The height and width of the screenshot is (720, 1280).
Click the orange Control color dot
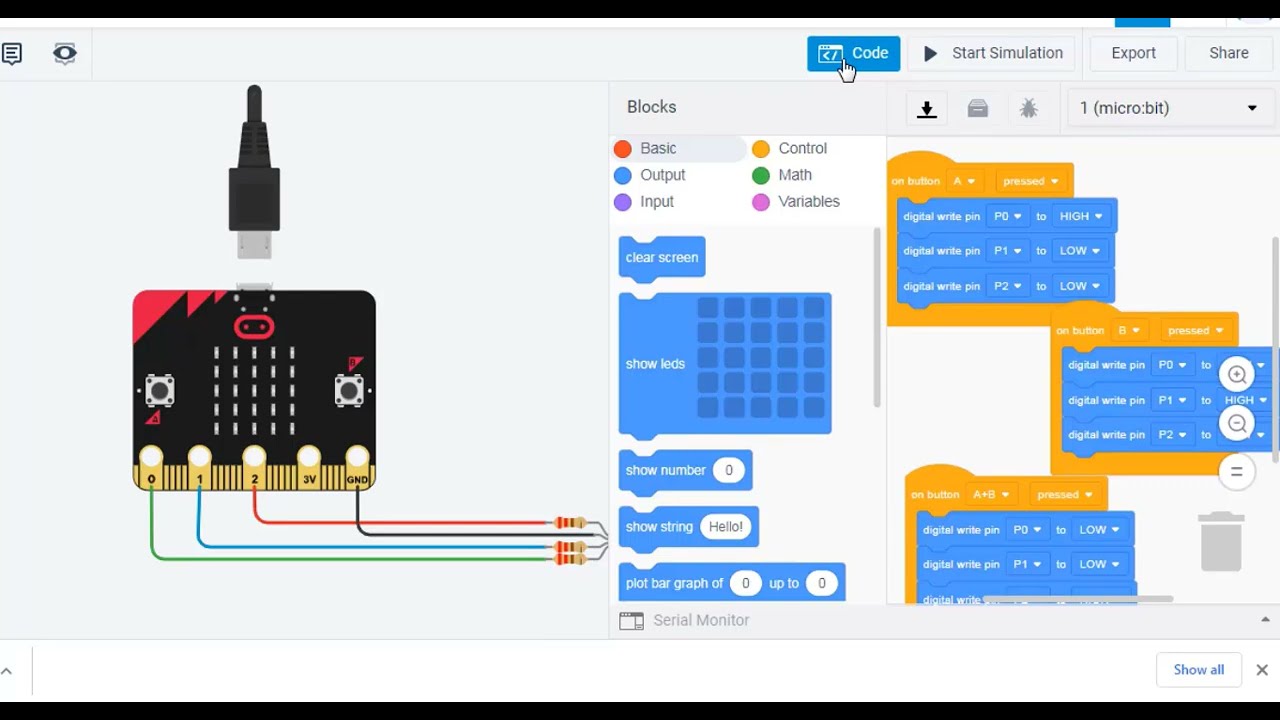[x=761, y=149]
